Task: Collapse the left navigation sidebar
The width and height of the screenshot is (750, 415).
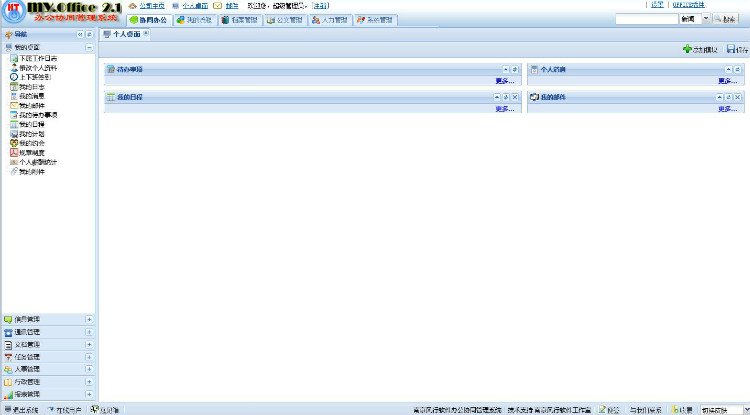Action: 79,34
